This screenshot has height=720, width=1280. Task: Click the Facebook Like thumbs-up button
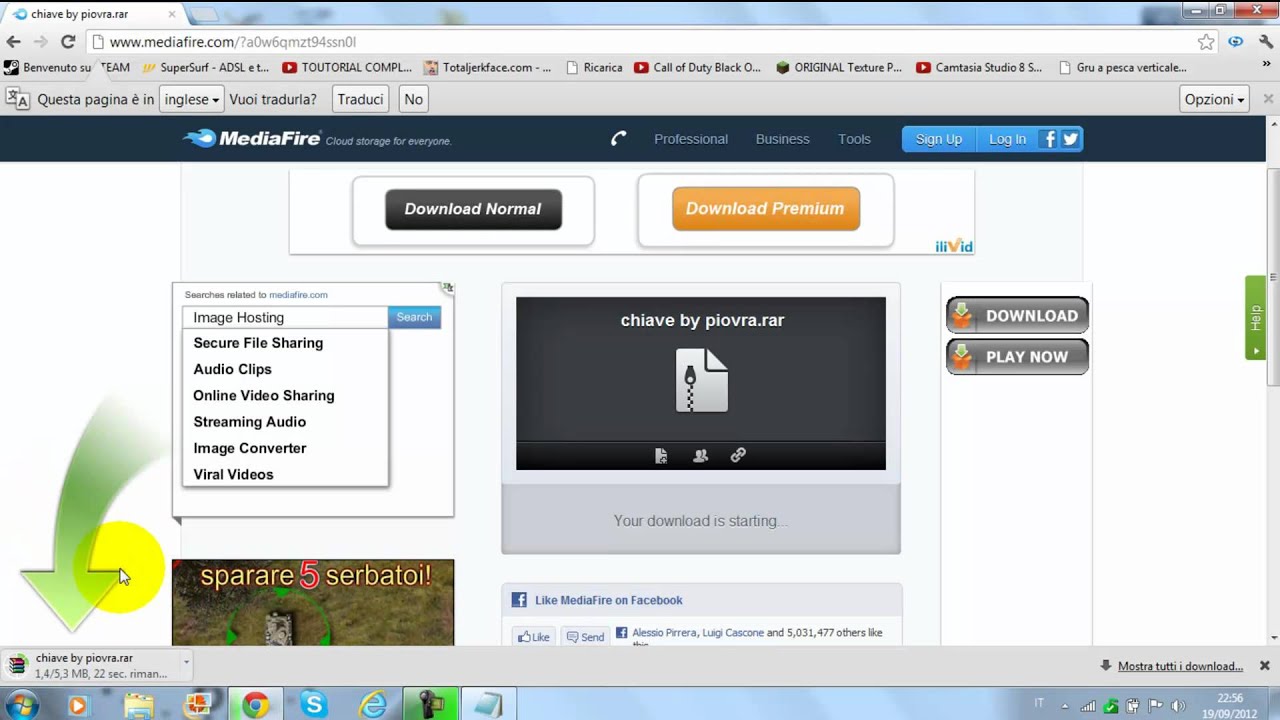coord(532,636)
